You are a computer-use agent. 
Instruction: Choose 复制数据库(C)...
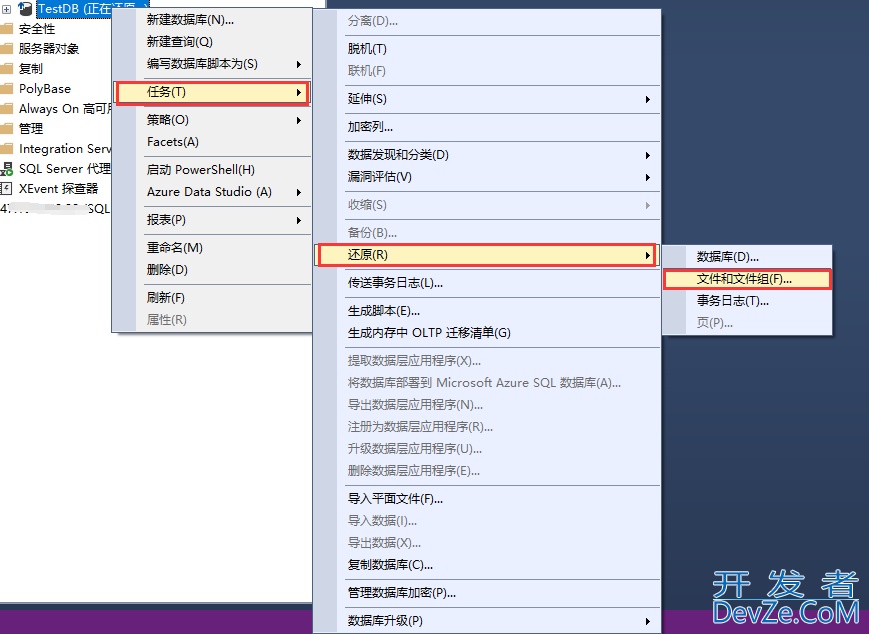488,565
